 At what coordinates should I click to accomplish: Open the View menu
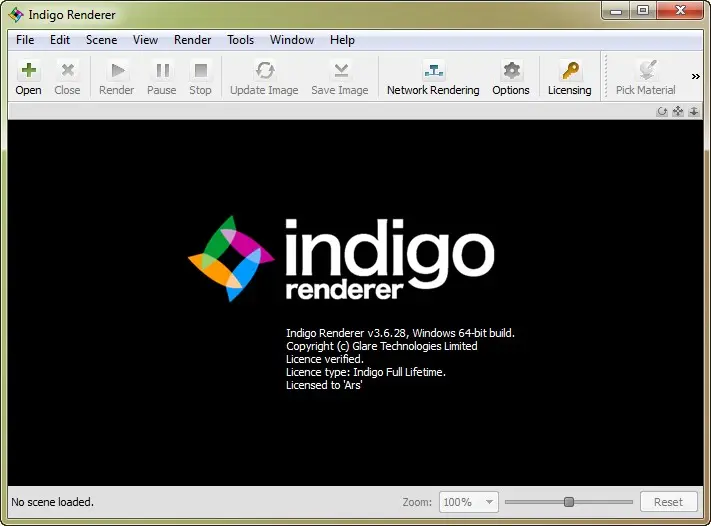tap(145, 40)
